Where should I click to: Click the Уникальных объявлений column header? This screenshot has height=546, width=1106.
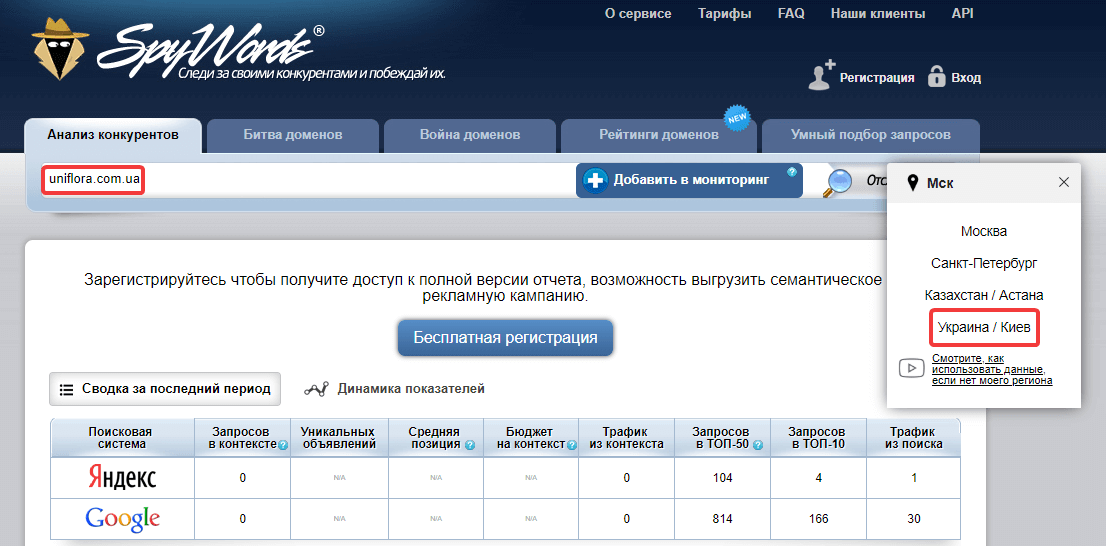(x=338, y=437)
